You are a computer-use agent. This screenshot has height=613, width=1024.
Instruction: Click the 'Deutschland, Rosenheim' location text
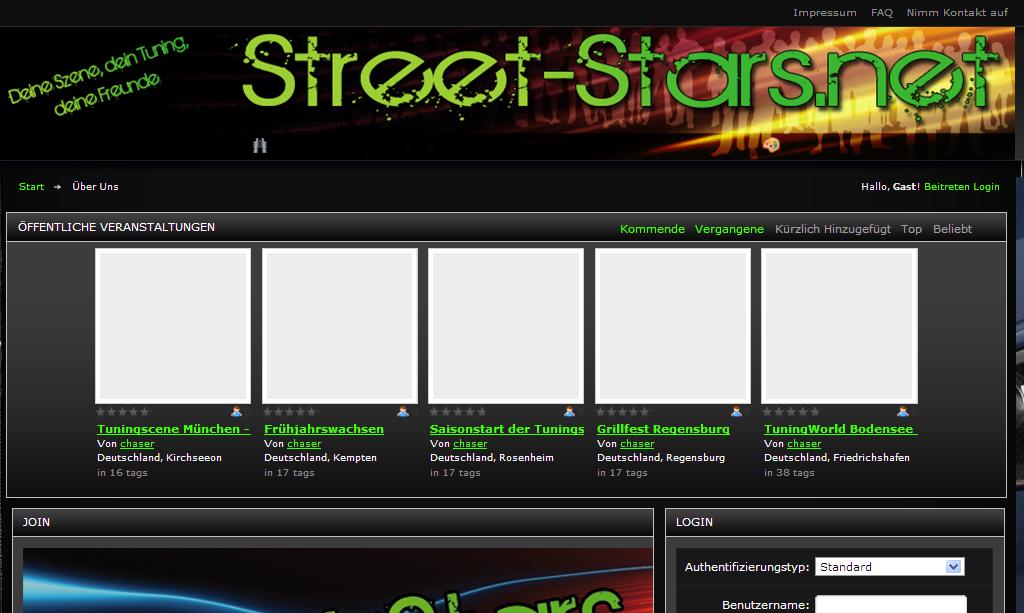(x=492, y=458)
